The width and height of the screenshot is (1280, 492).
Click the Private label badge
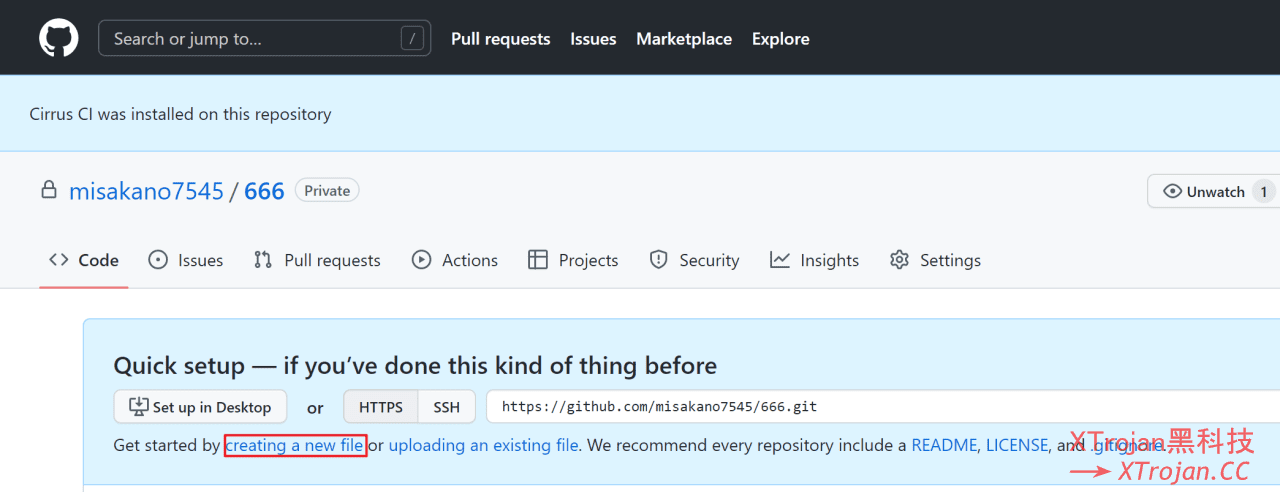327,190
